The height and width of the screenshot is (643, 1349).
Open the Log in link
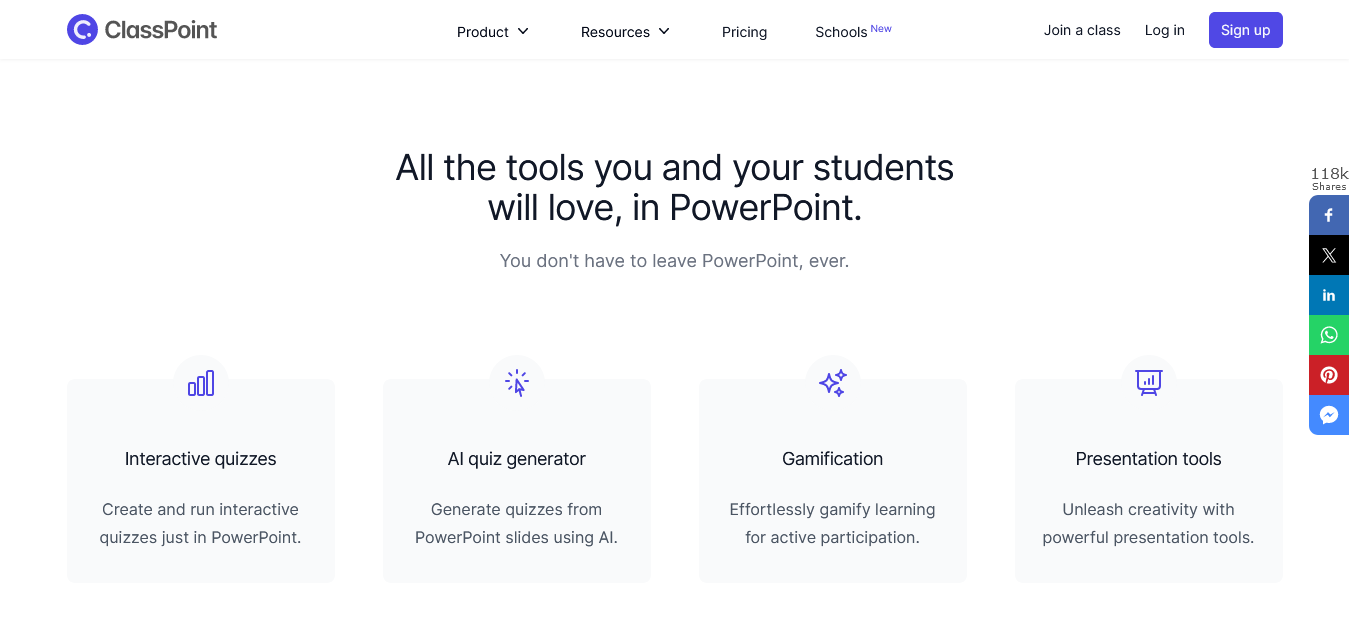coord(1165,30)
